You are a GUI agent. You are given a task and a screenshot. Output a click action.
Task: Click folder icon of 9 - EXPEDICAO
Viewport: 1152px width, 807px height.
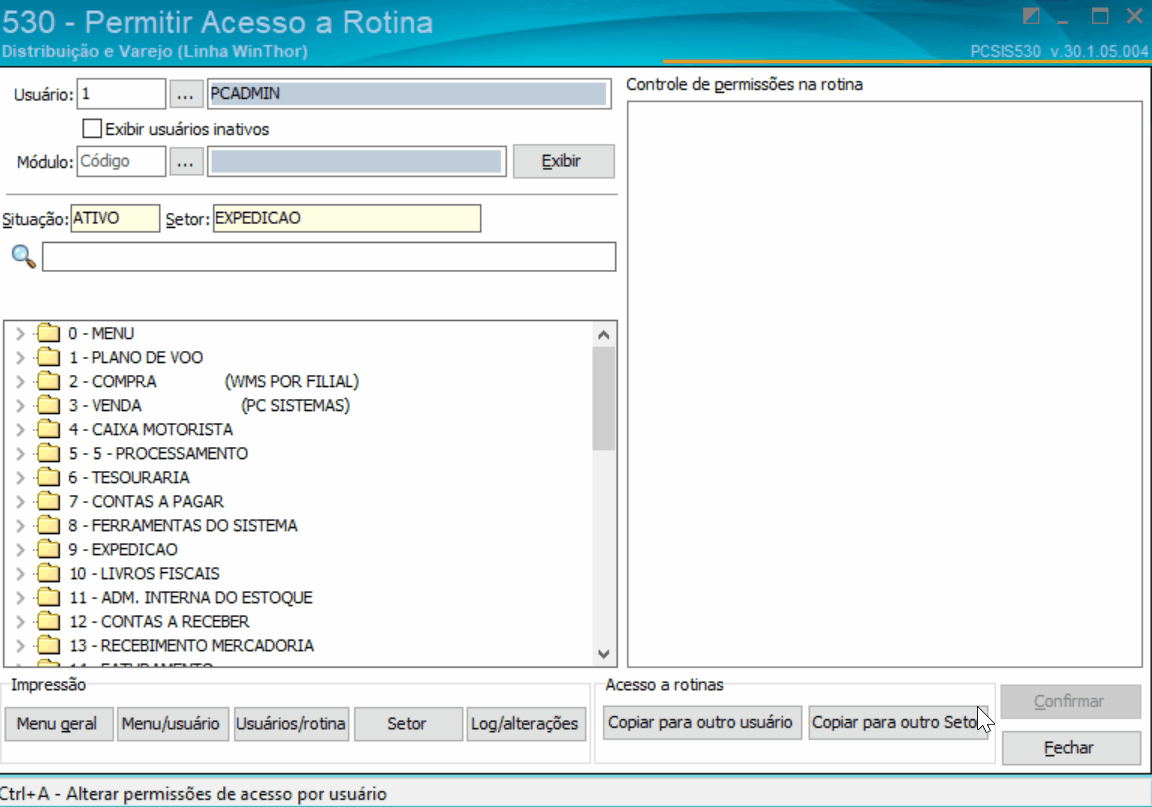[48, 549]
